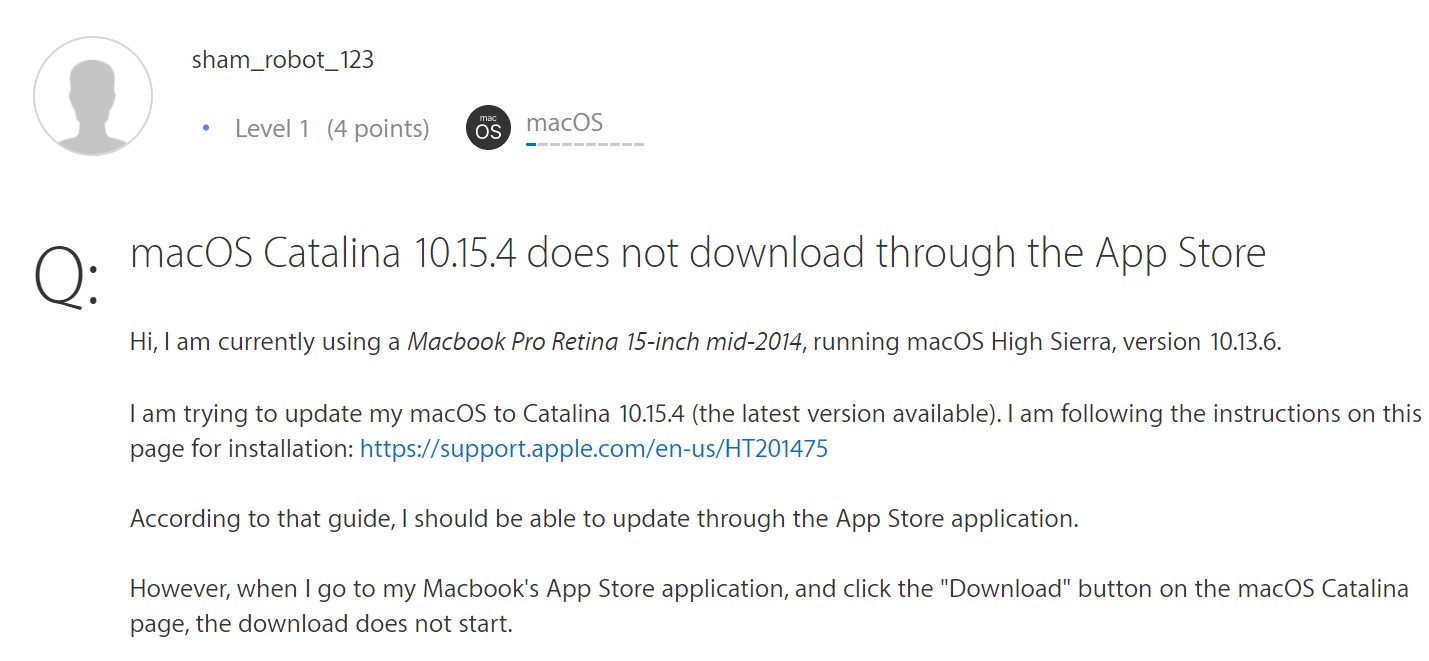Viewport: 1429px width, 661px height.
Task: Click the black macOS community icon
Action: [x=489, y=128]
